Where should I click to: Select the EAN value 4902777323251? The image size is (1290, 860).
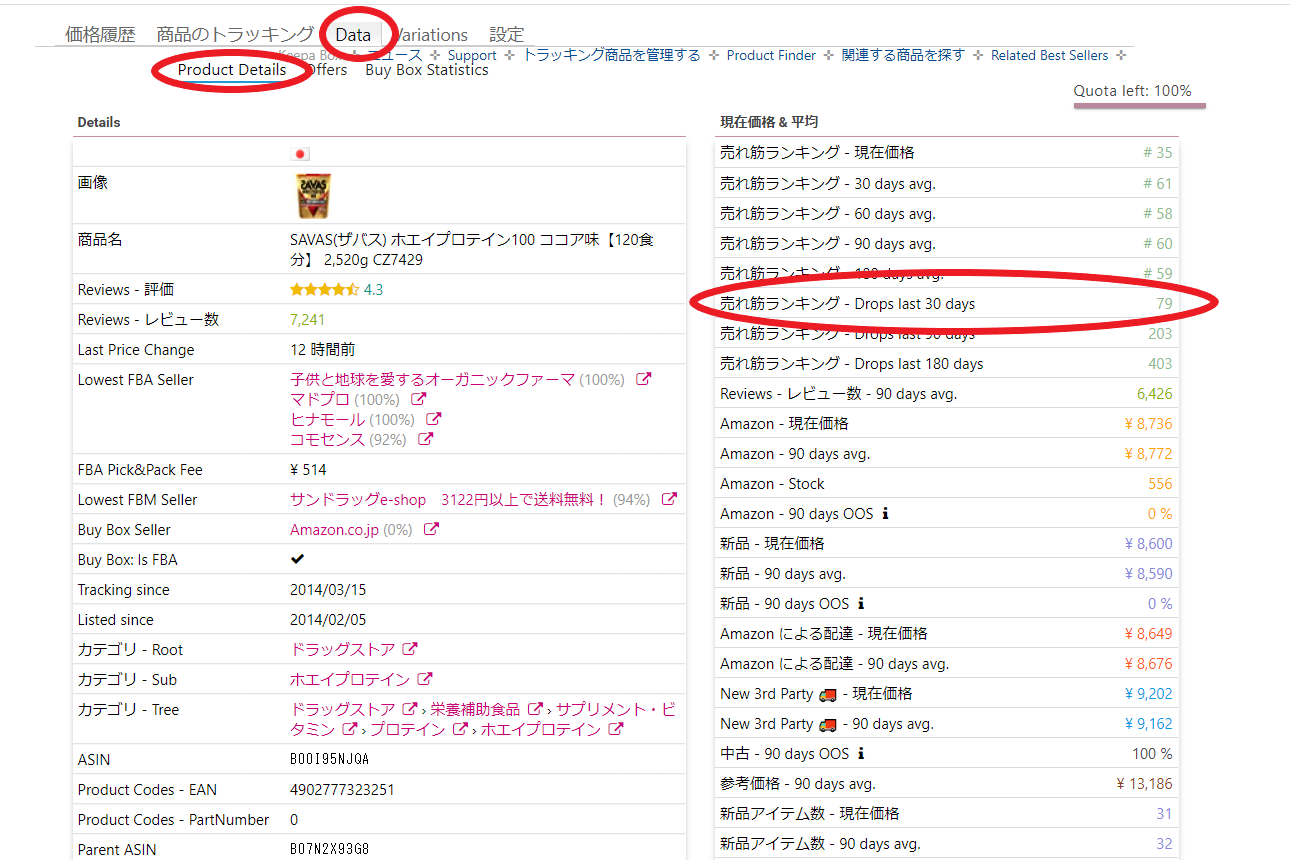[342, 789]
